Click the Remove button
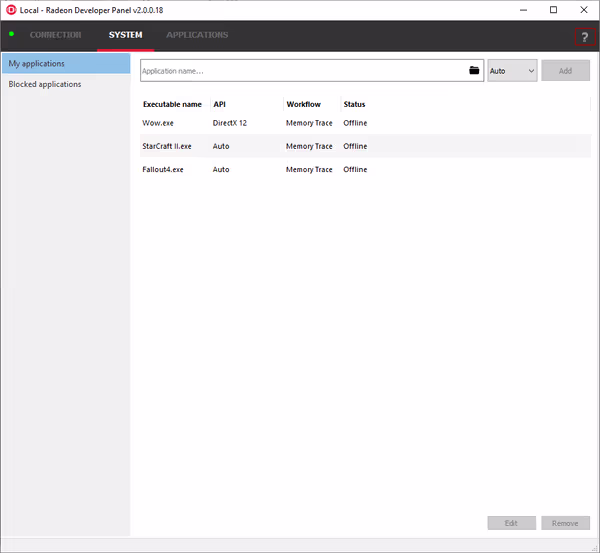 (565, 523)
